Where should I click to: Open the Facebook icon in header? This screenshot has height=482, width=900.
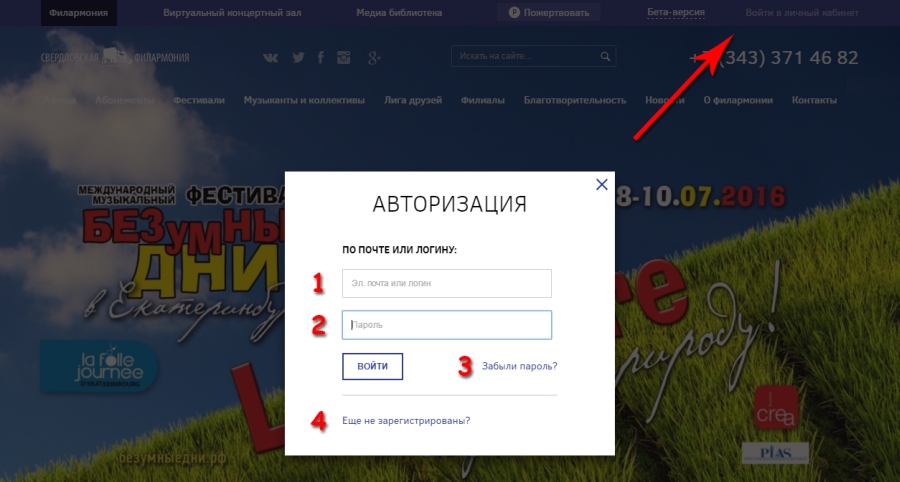tap(321, 57)
